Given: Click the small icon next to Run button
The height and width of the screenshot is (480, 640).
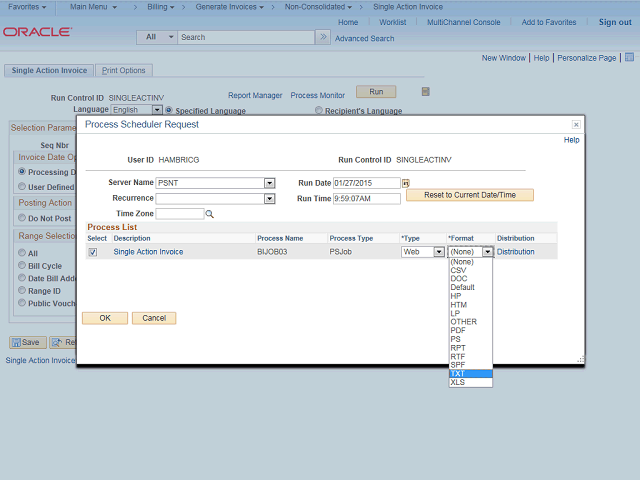Looking at the screenshot, I should click(425, 92).
